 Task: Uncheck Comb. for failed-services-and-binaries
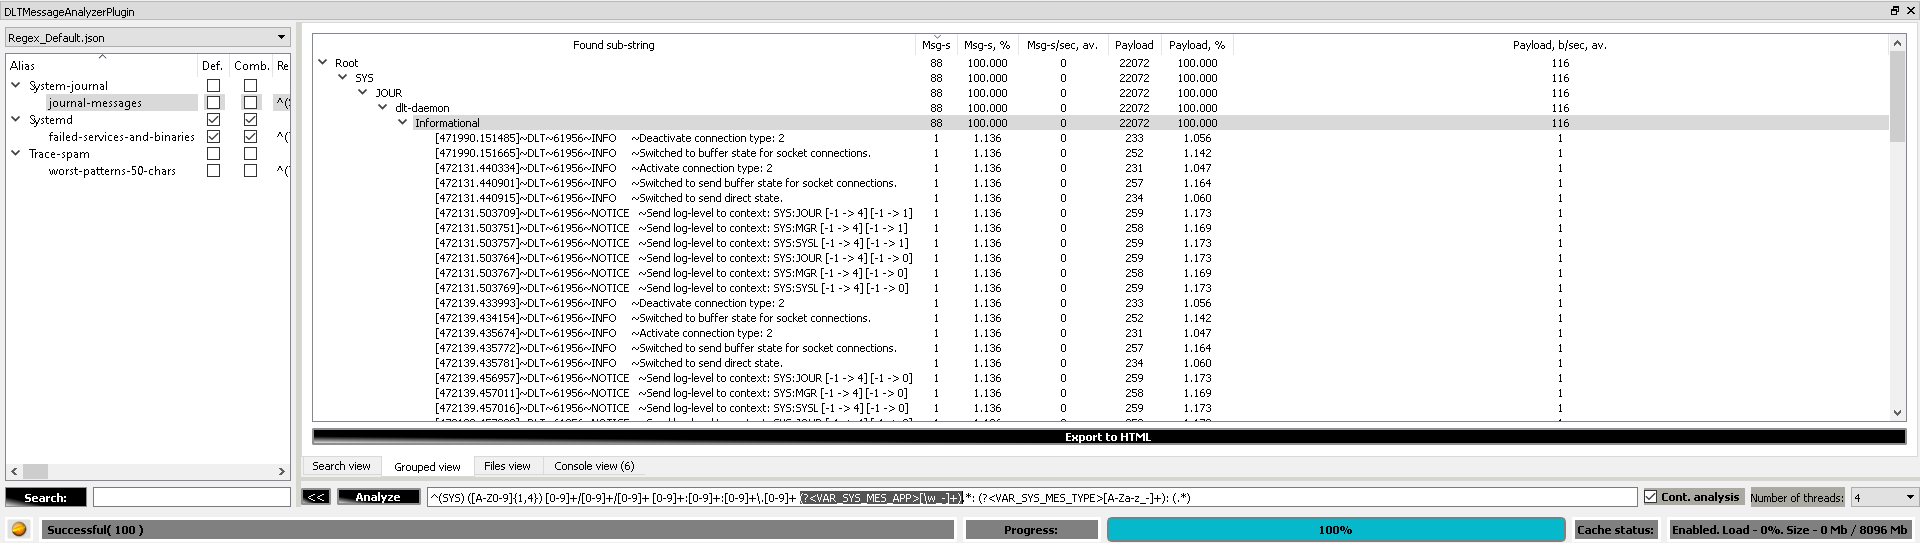250,137
